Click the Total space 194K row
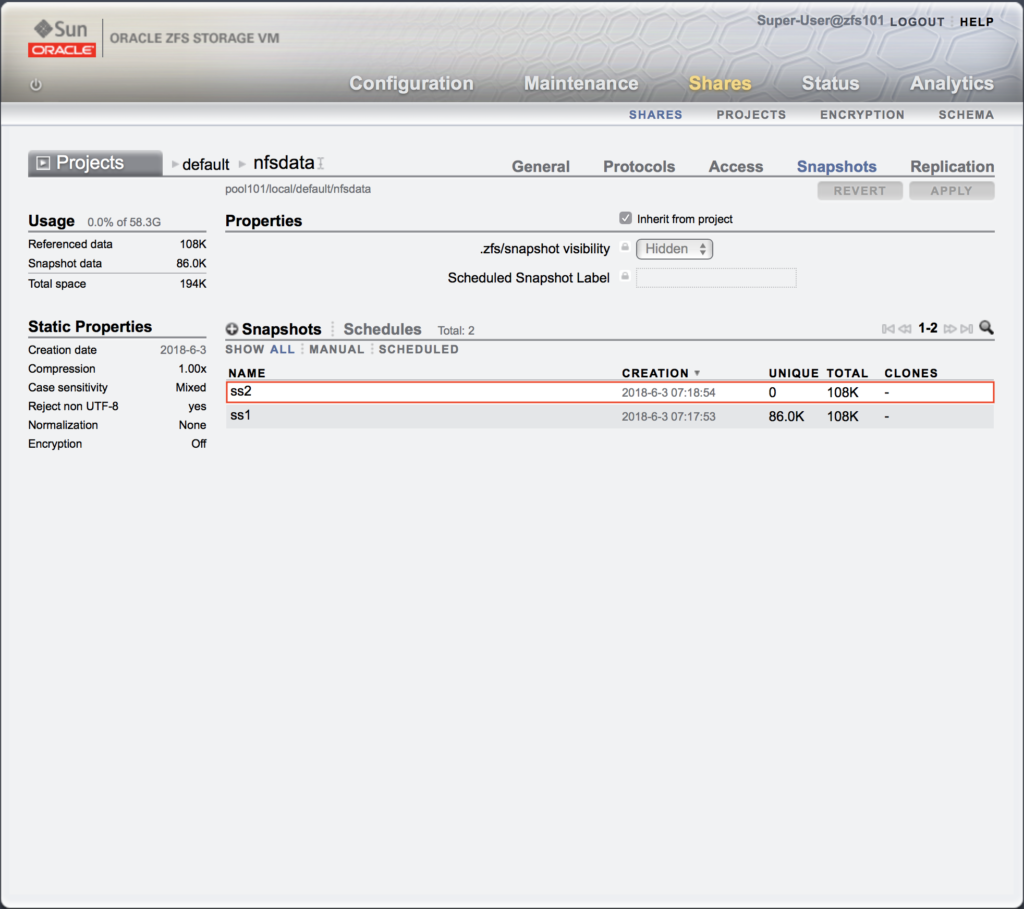The height and width of the screenshot is (909, 1024). (117, 284)
